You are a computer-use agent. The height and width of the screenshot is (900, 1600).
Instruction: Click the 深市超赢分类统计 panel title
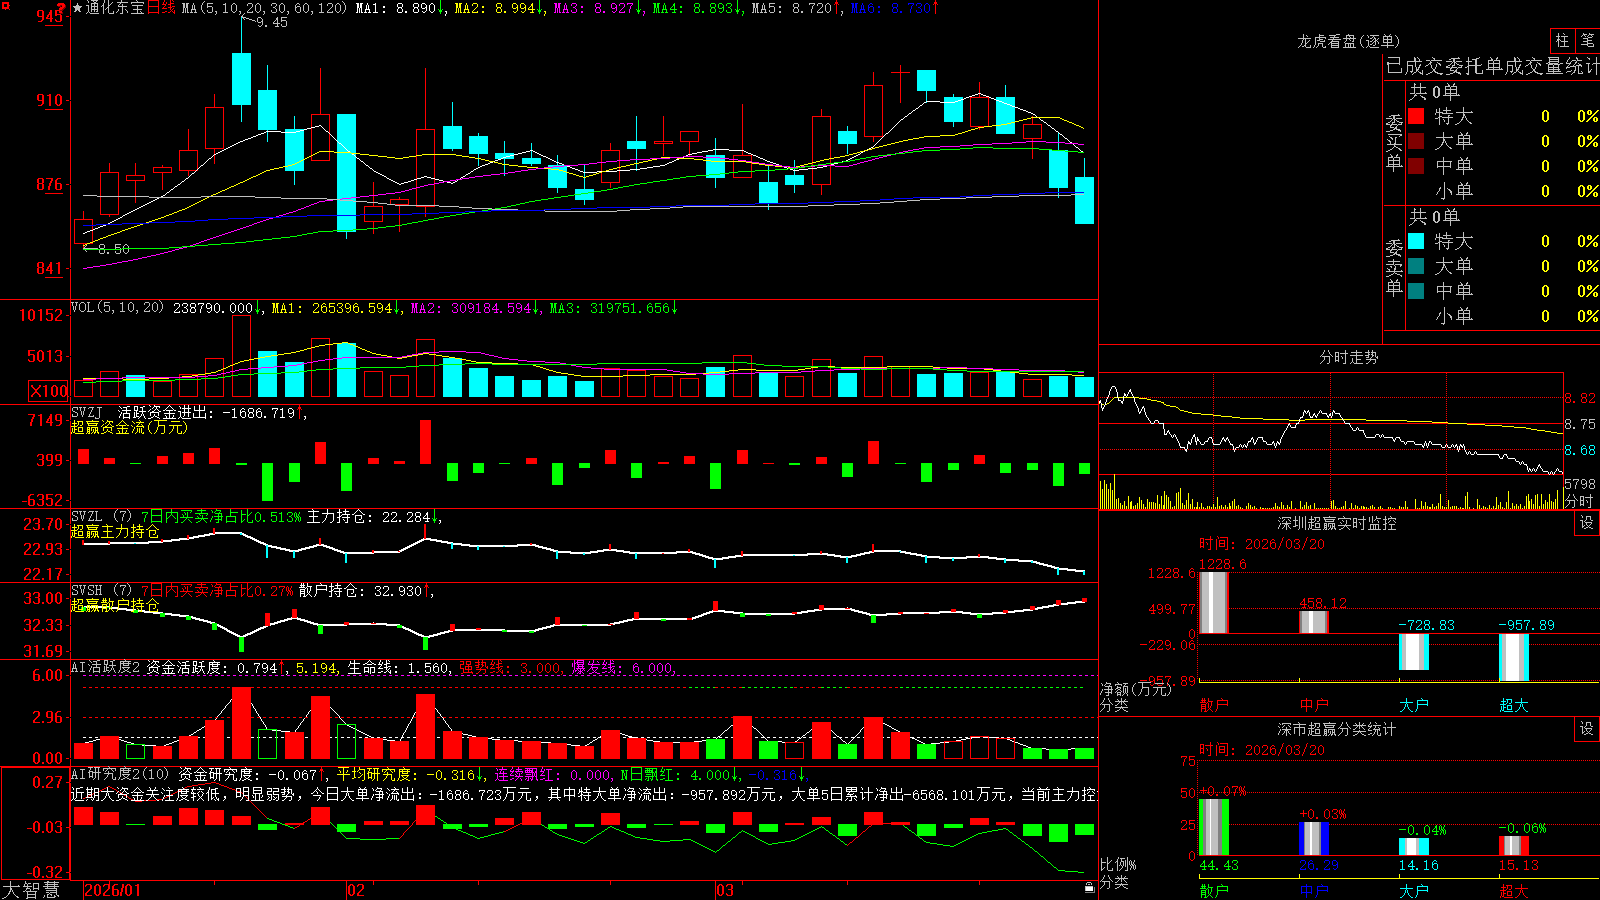(1337, 729)
